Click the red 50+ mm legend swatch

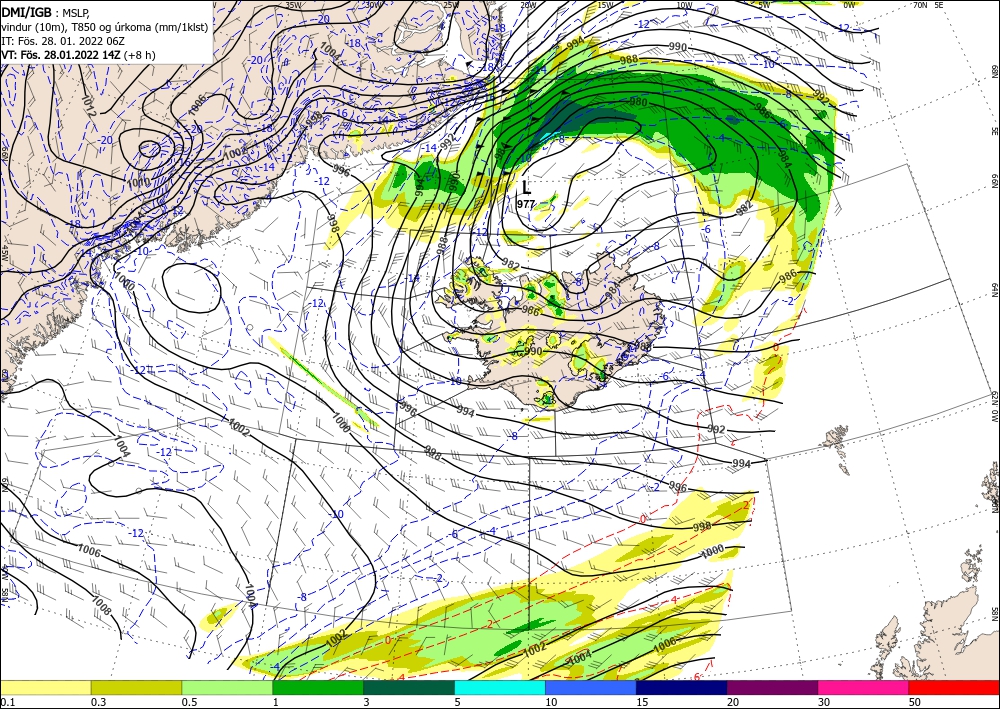tap(954, 687)
